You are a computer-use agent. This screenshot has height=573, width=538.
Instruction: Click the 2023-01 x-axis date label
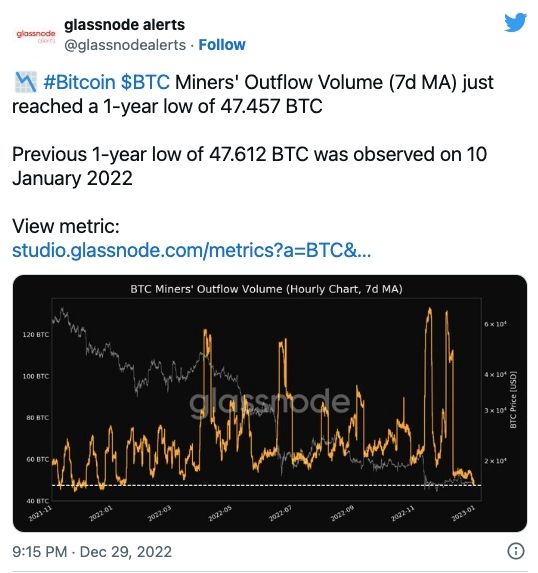(463, 514)
